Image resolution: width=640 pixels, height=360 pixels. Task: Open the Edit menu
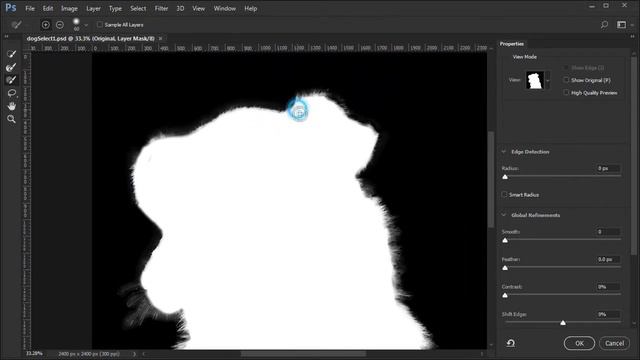click(x=48, y=8)
